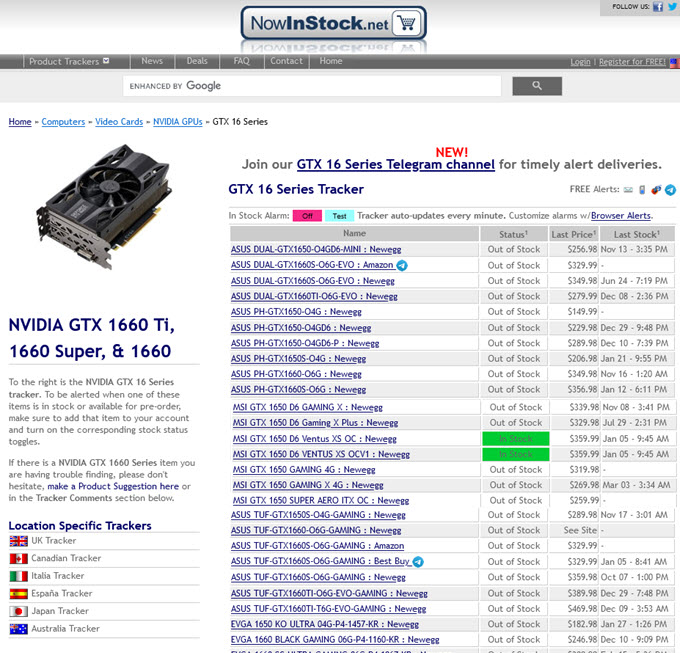Screen dimensions: 680x653
Task: Click Telegram icon on ASUS DUAL-GTX1660S Amazon row
Action: [402, 265]
